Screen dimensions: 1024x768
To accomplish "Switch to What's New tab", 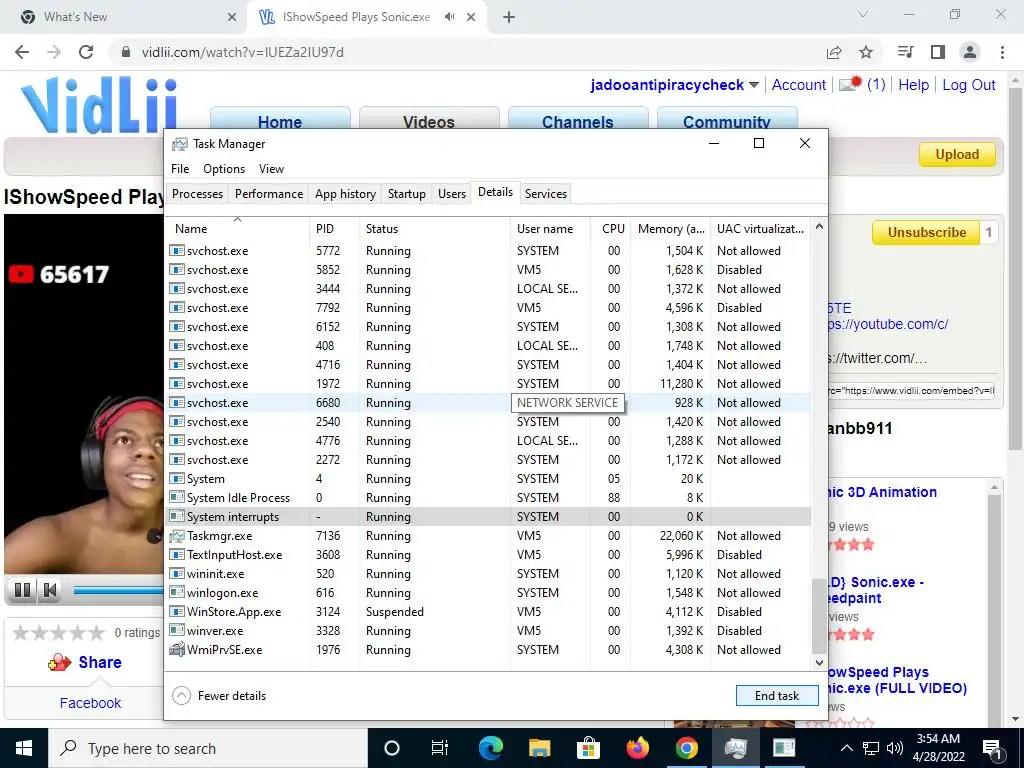I will (123, 17).
